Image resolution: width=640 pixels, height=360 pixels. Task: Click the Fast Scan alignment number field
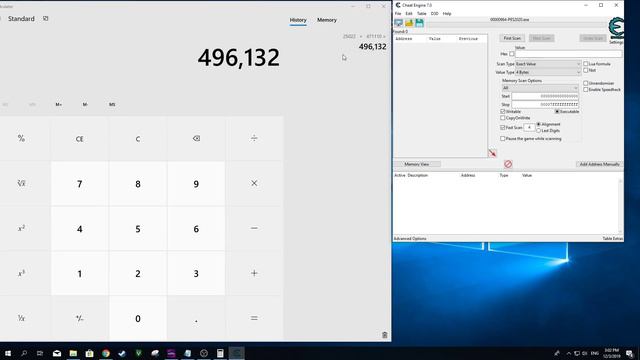click(x=529, y=127)
